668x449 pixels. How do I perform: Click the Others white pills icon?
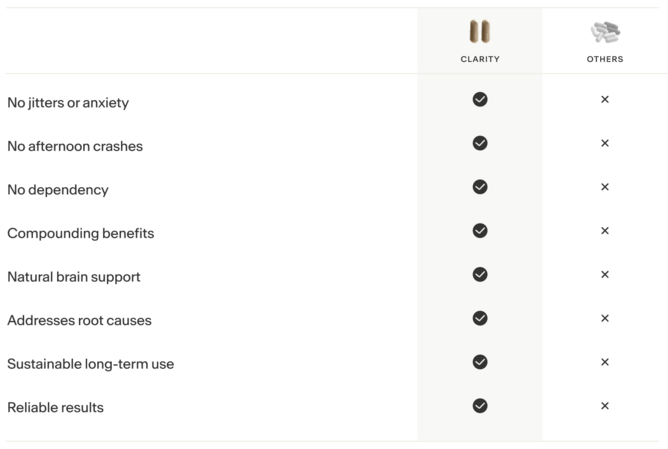tap(605, 33)
